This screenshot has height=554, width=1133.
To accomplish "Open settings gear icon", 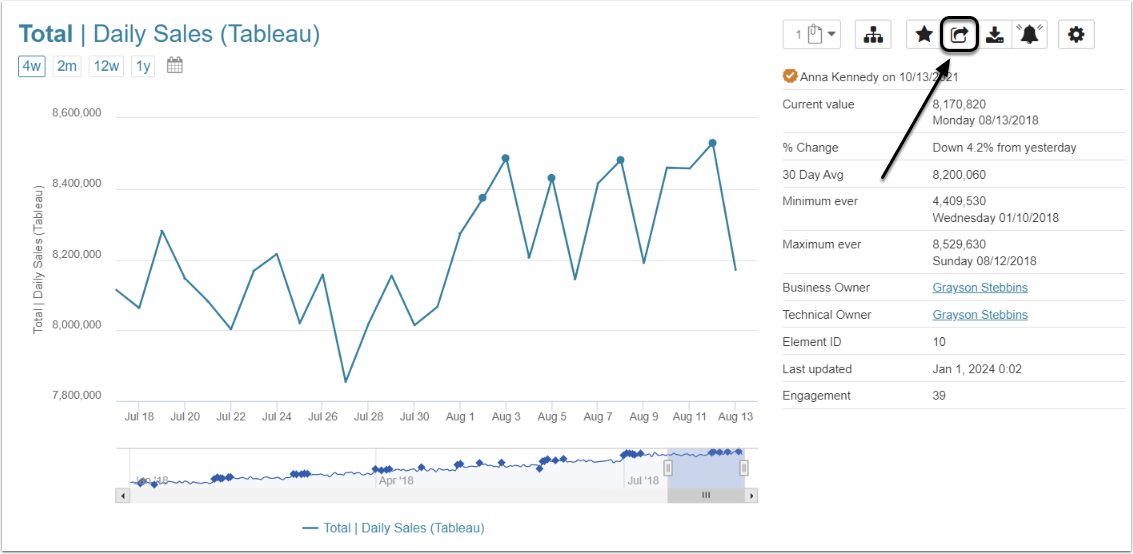I will coord(1076,35).
